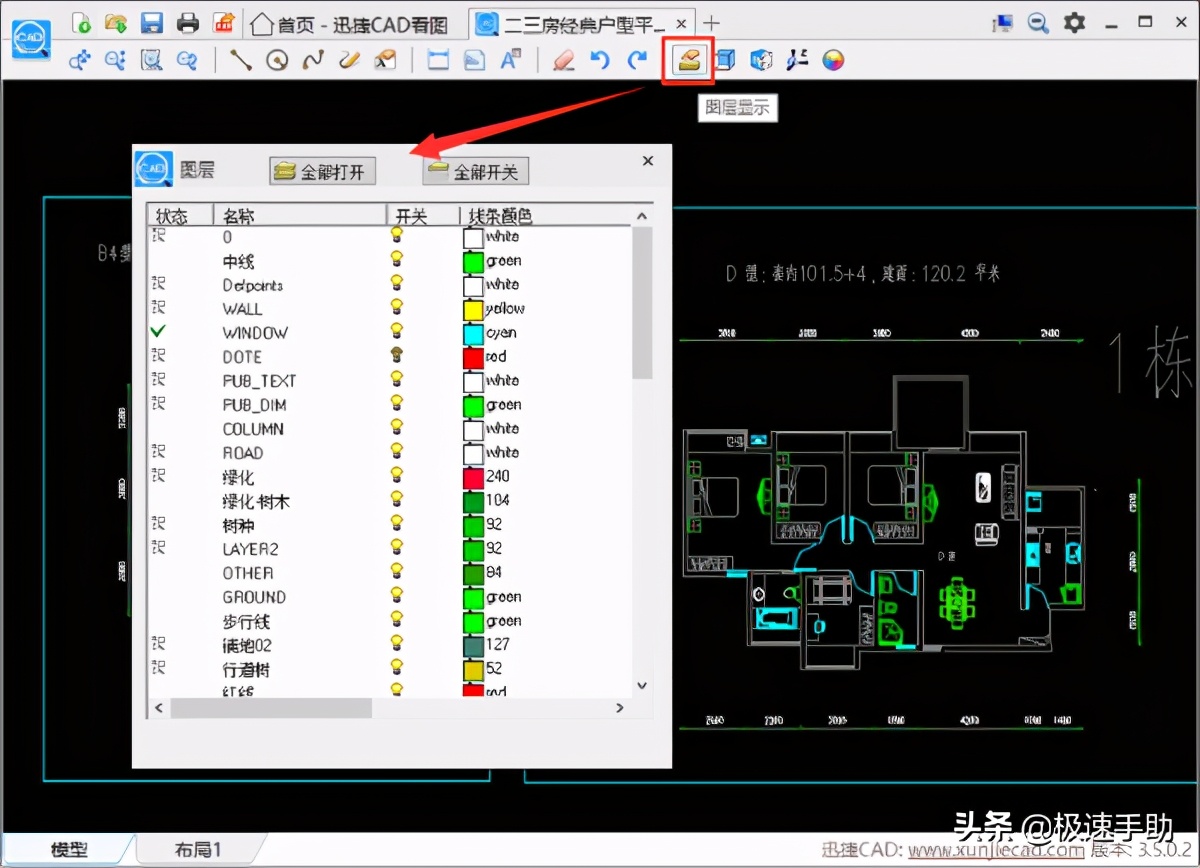Open the 3D view cube tool
Image resolution: width=1200 pixels, height=868 pixels.
tap(725, 60)
